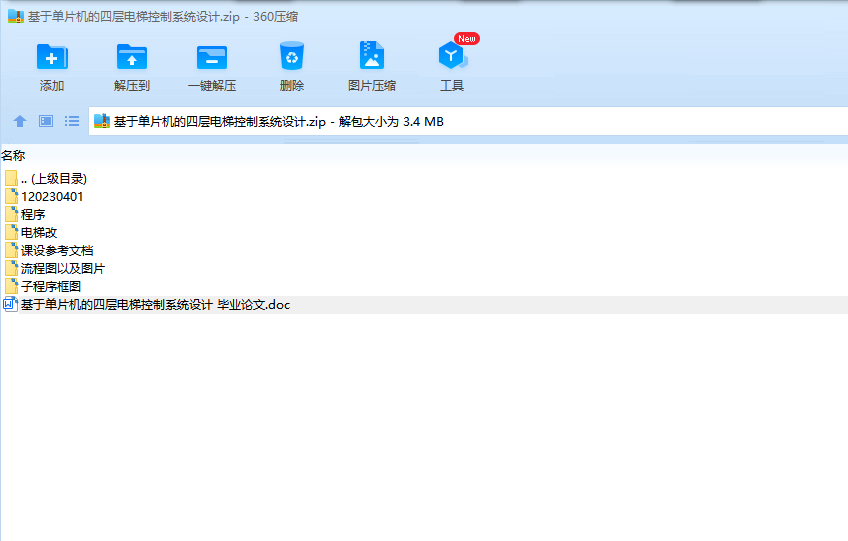Click the zip archive icon in the address bar
Image resolution: width=848 pixels, height=541 pixels.
click(x=102, y=121)
